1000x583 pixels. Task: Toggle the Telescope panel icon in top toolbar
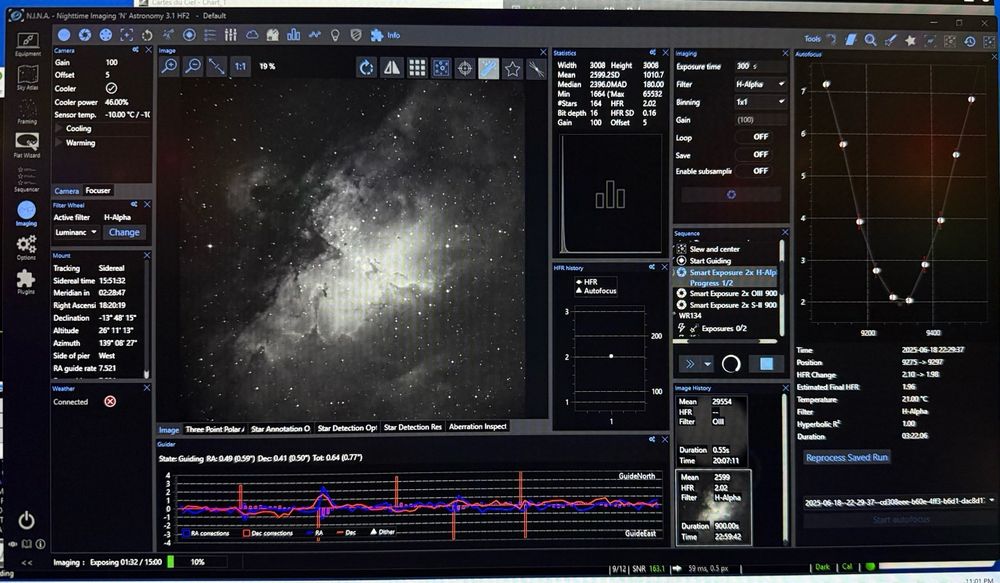168,35
